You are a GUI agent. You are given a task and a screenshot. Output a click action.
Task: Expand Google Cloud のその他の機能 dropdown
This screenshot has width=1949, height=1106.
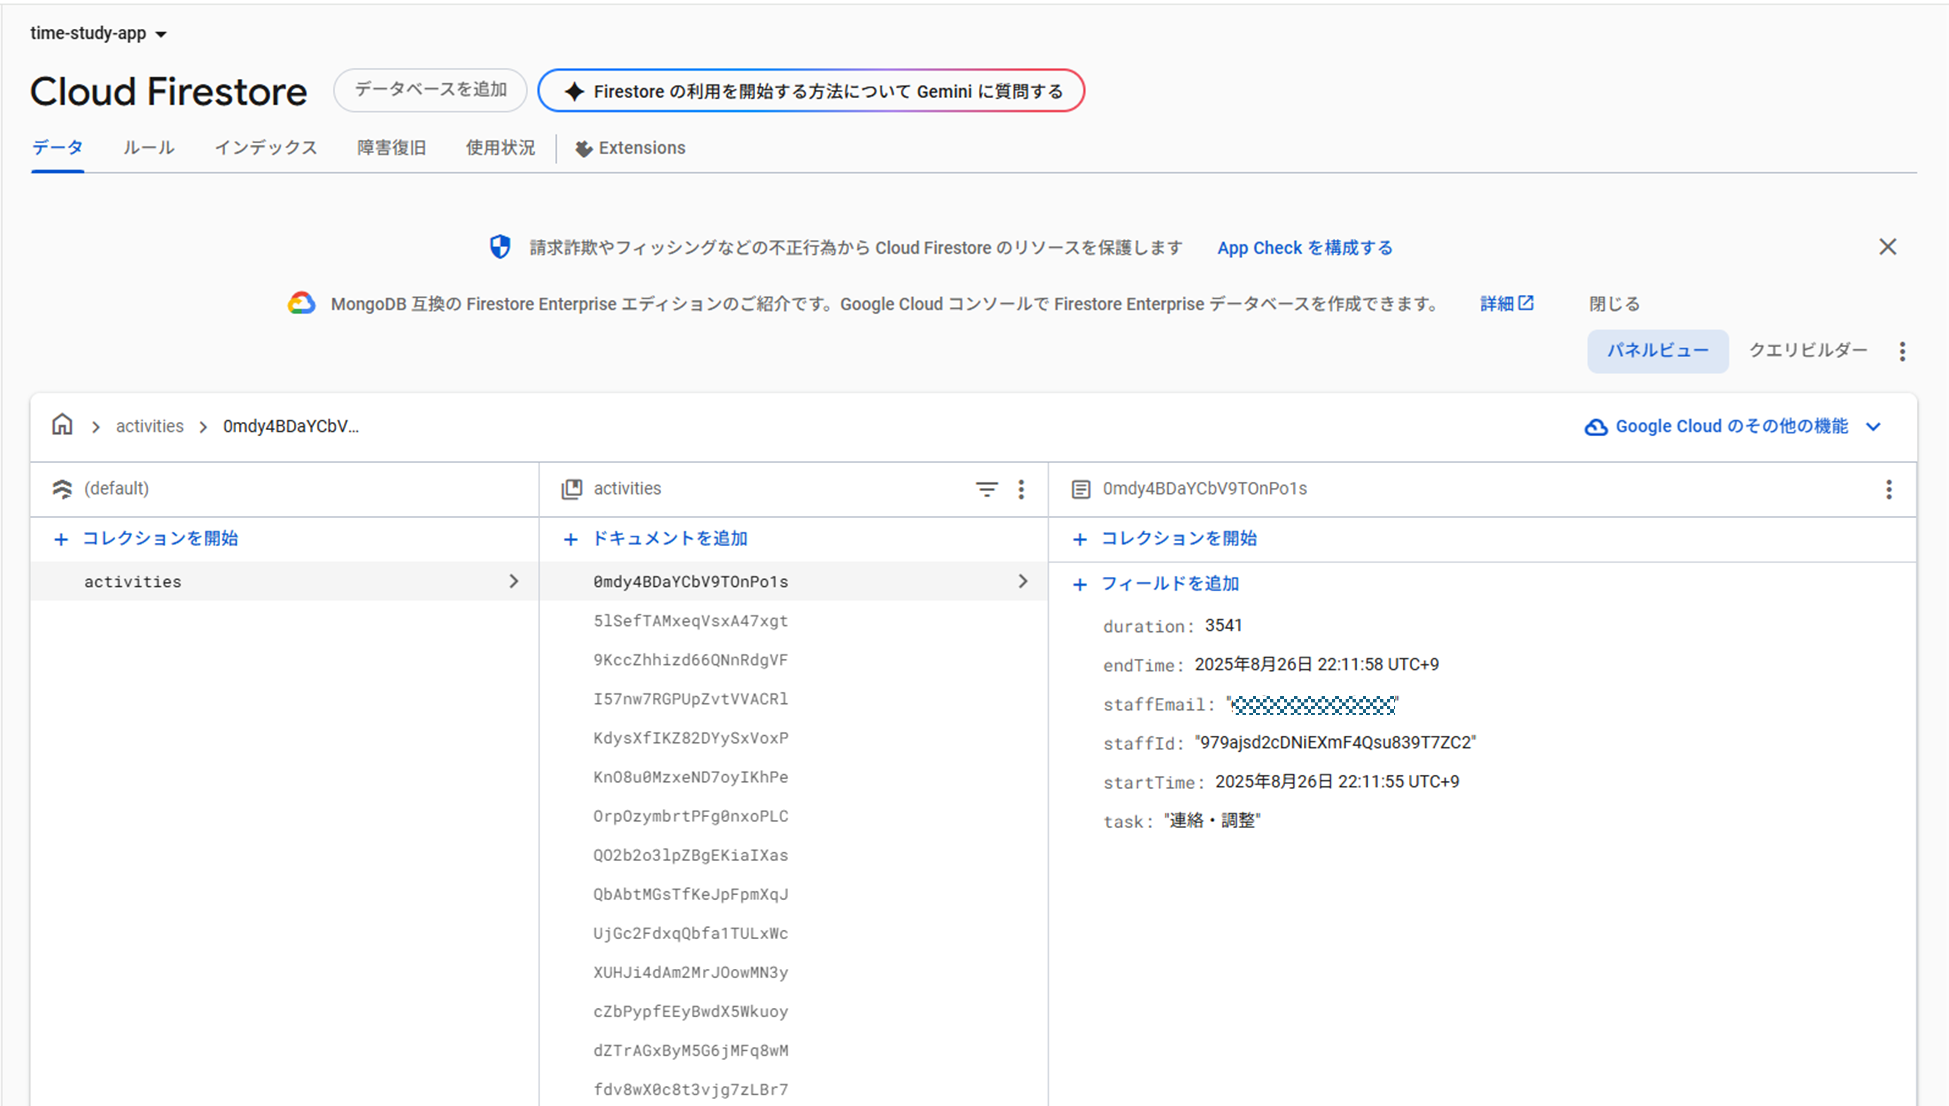(x=1733, y=426)
